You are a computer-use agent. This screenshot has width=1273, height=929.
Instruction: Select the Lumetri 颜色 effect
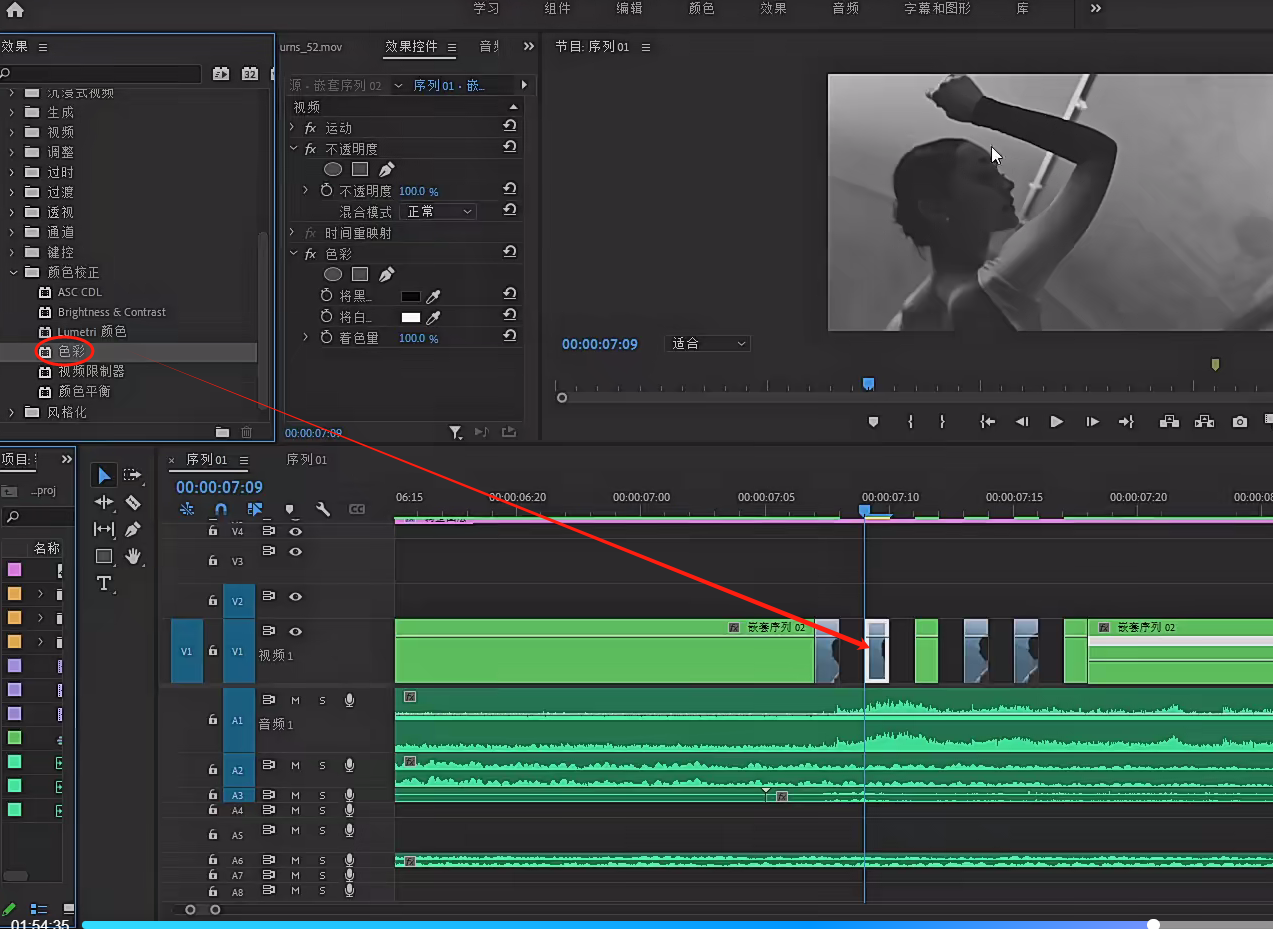pos(91,332)
